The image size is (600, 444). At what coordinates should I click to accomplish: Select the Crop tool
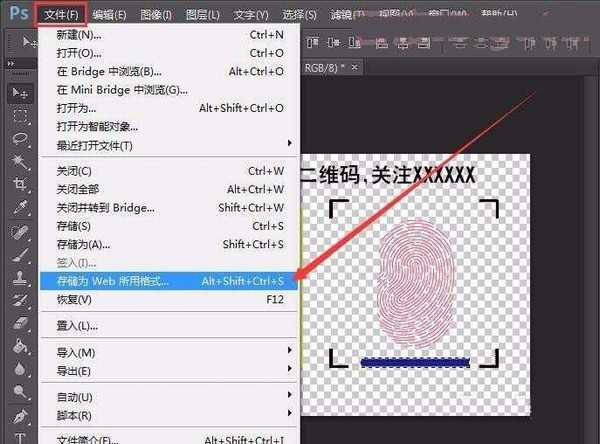point(19,184)
